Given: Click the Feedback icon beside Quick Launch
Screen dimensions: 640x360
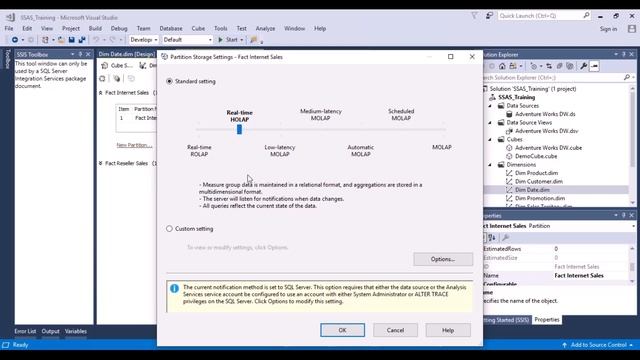Looking at the screenshot, I should point(489,16).
